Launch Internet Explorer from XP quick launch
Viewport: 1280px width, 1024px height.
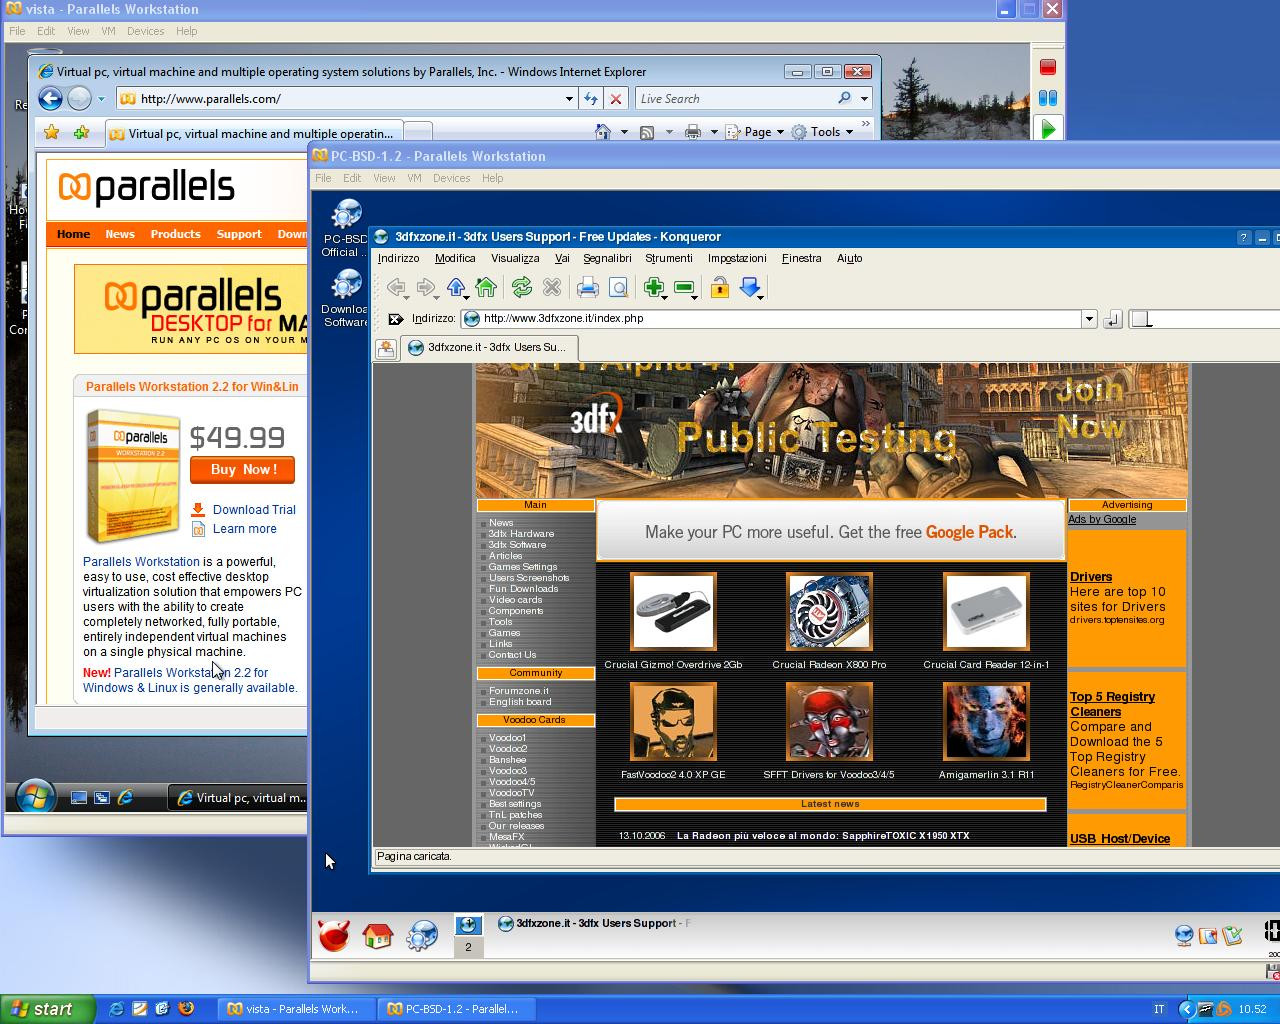pyautogui.click(x=116, y=1009)
